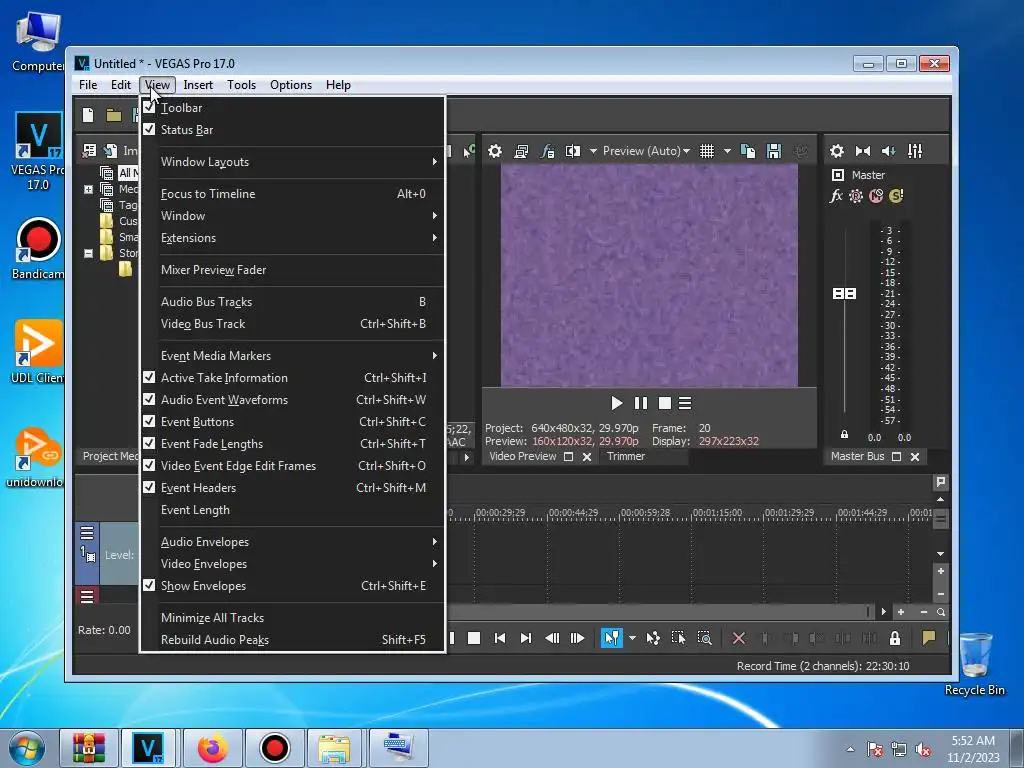The height and width of the screenshot is (768, 1024).
Task: Play video in preview window
Action: (616, 404)
